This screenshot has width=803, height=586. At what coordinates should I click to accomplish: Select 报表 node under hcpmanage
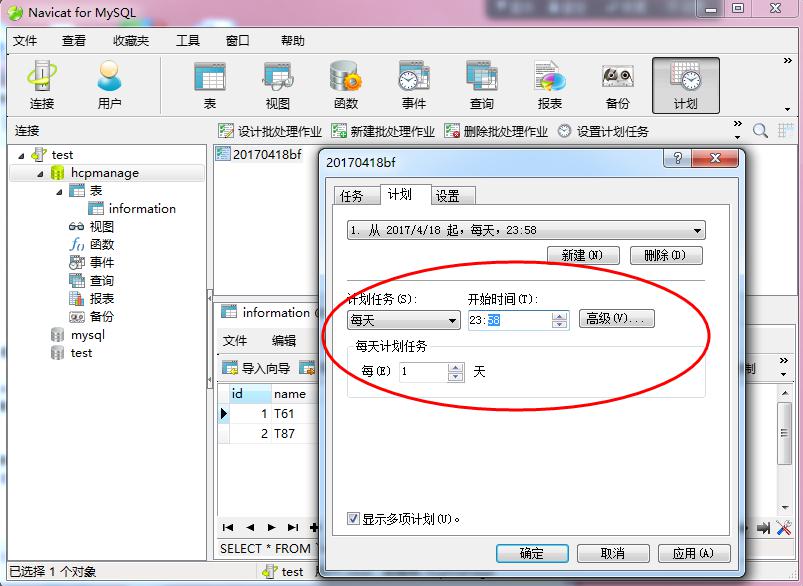pyautogui.click(x=91, y=299)
